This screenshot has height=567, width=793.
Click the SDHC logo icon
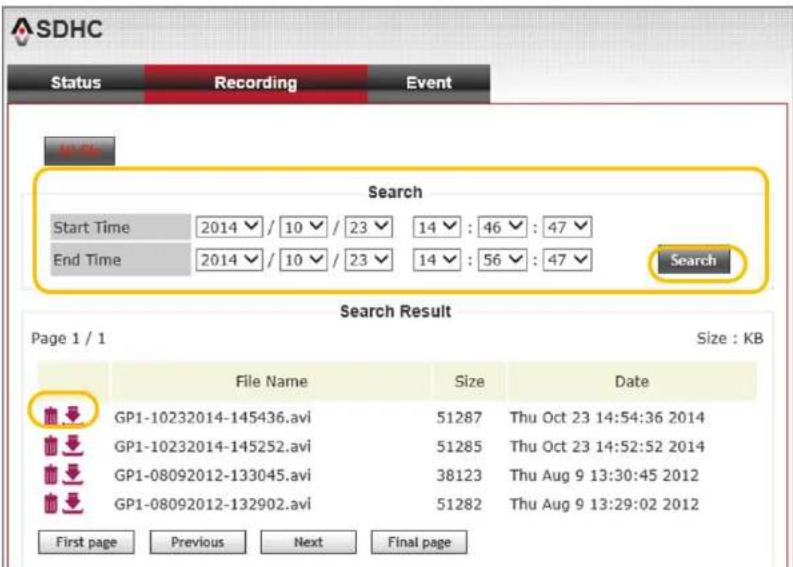point(22,31)
